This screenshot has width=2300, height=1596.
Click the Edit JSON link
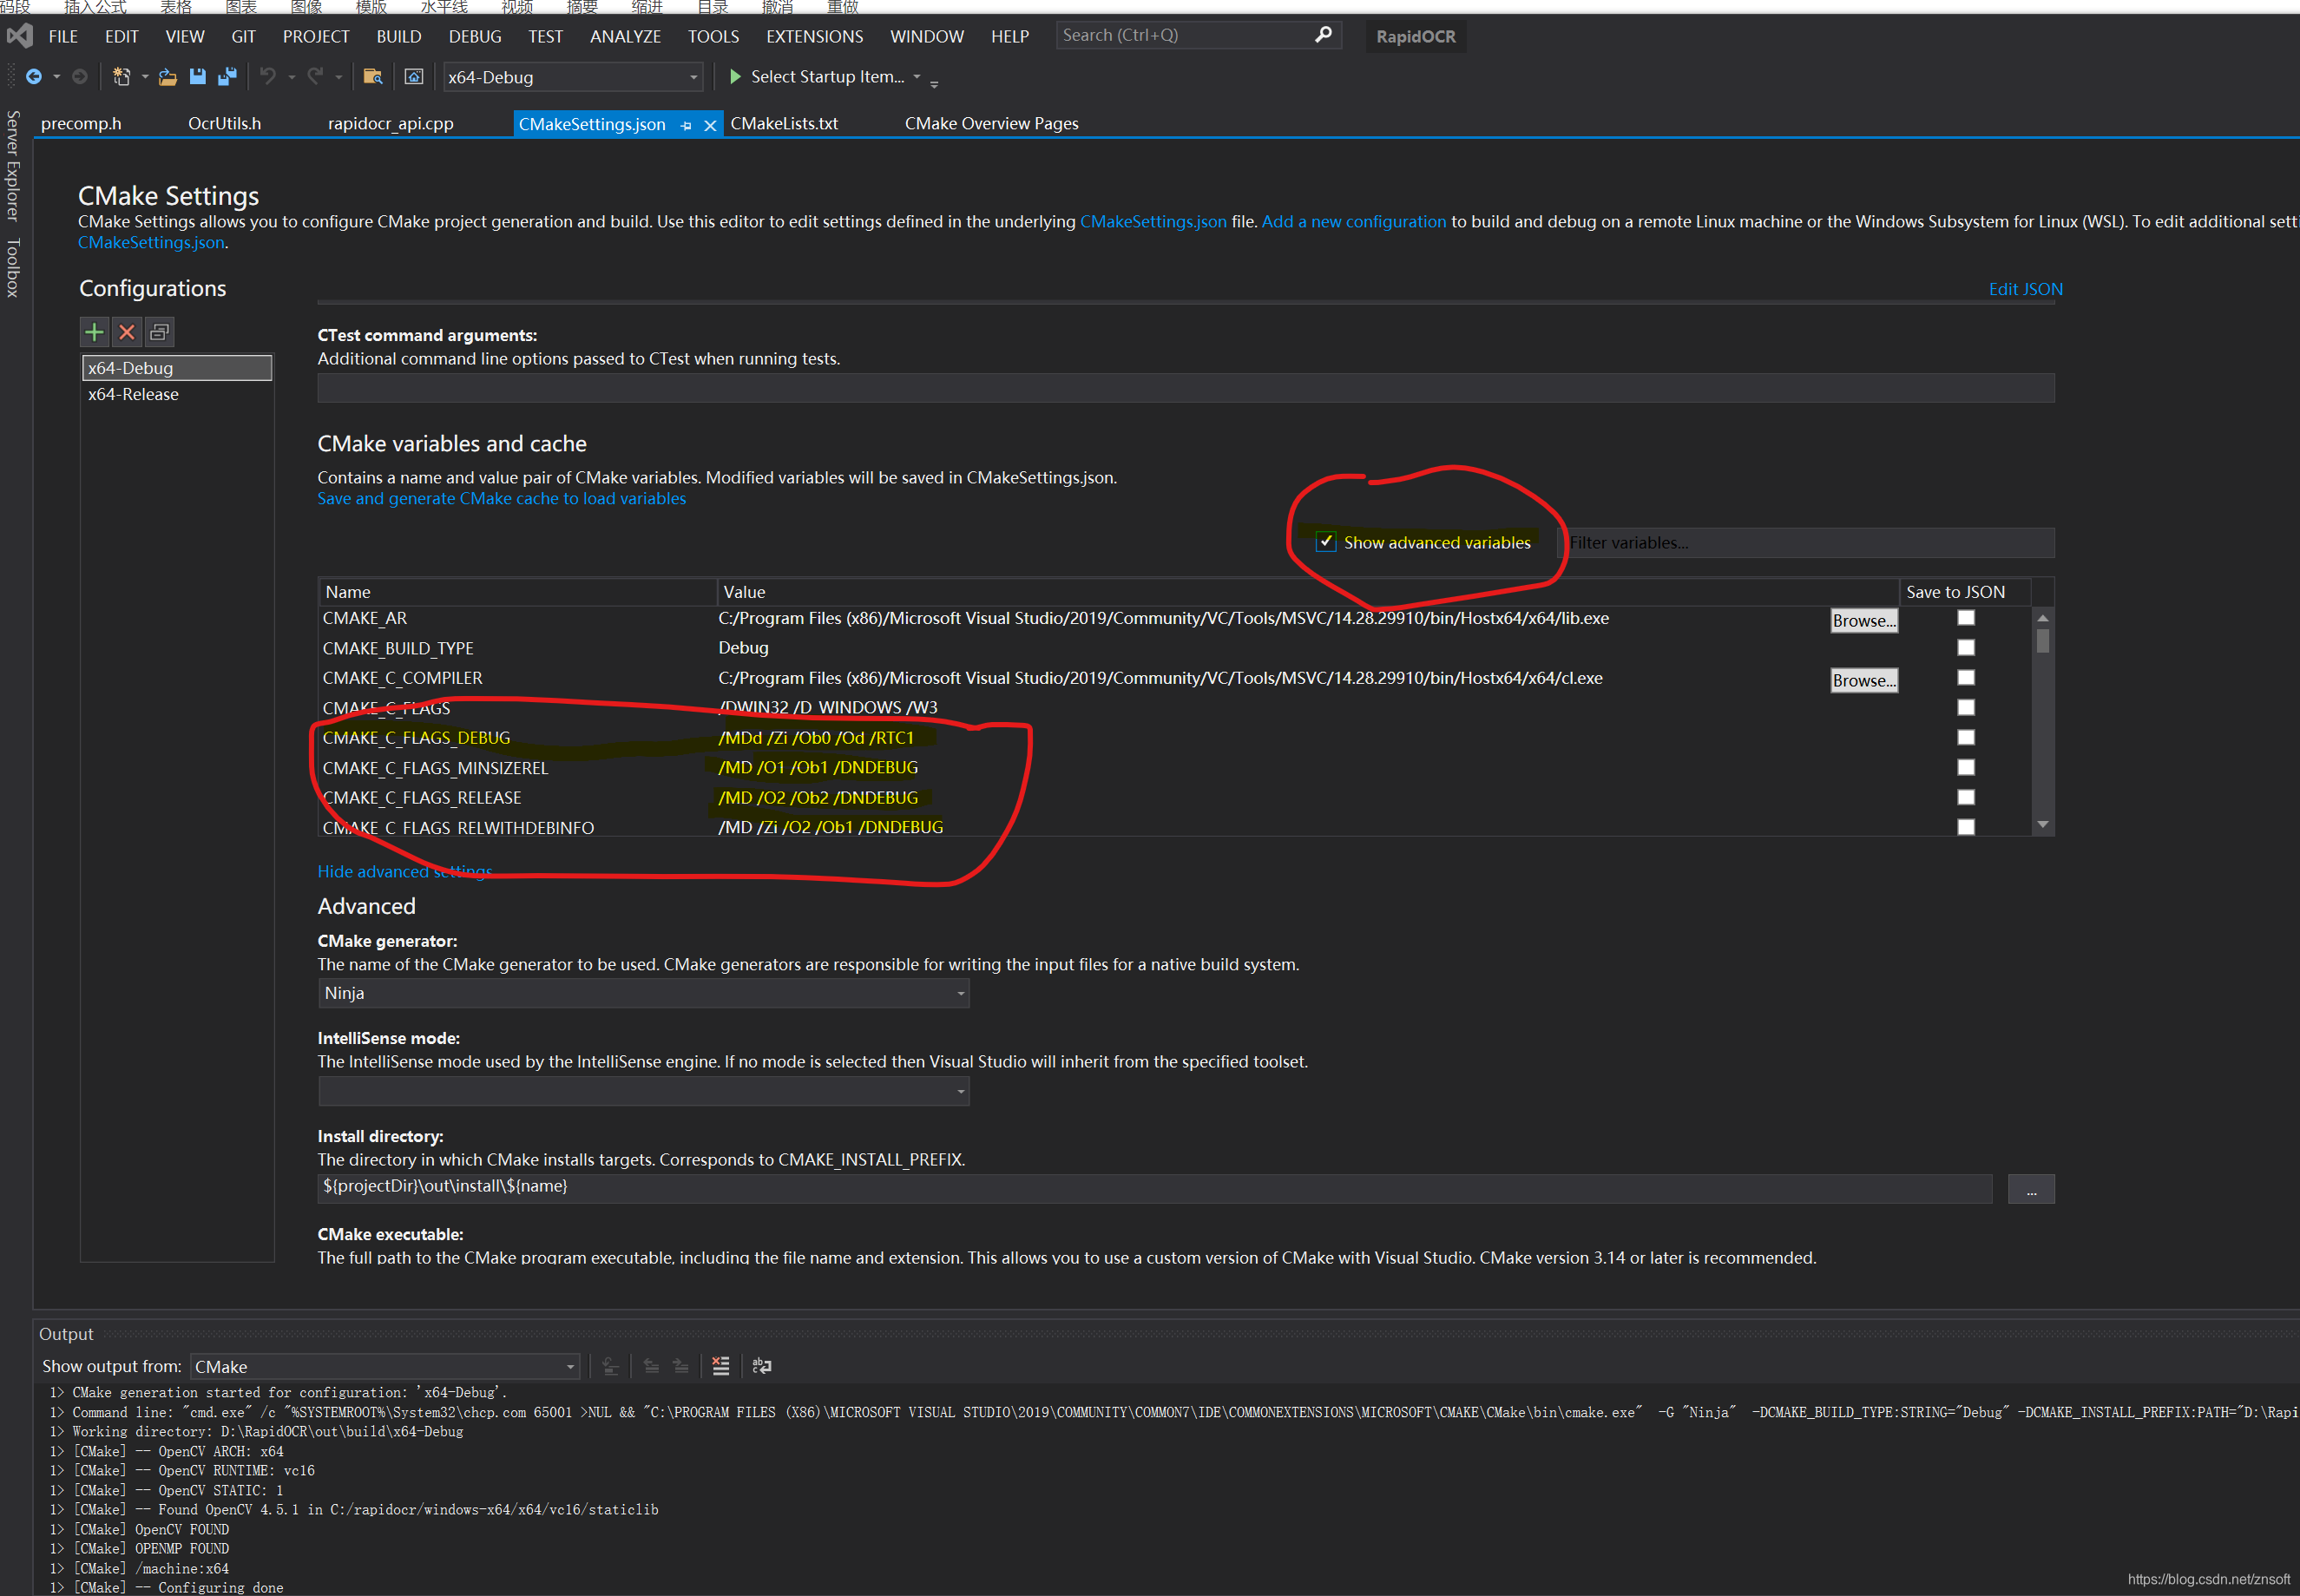click(2025, 289)
